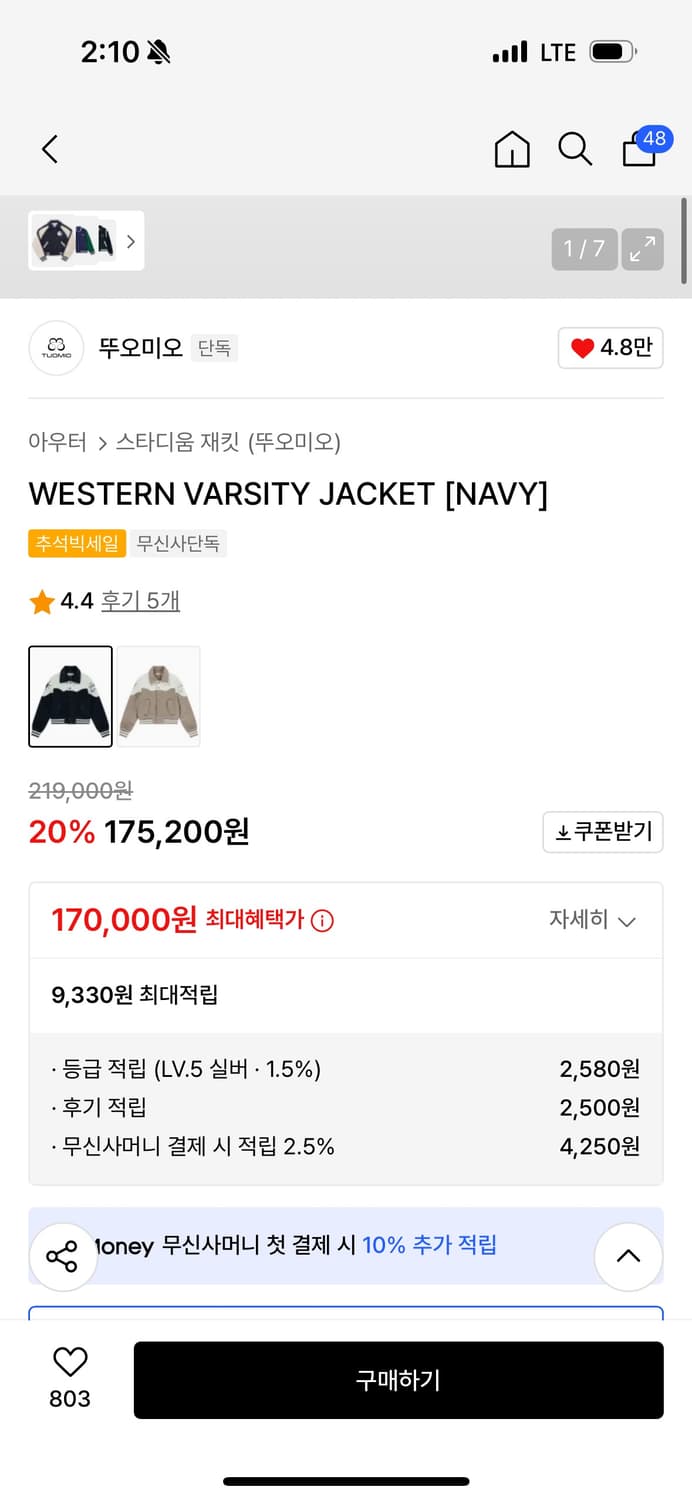Expand the product thumbnail strip arrow
Viewport: 692px width, 1500px height.
(130, 241)
